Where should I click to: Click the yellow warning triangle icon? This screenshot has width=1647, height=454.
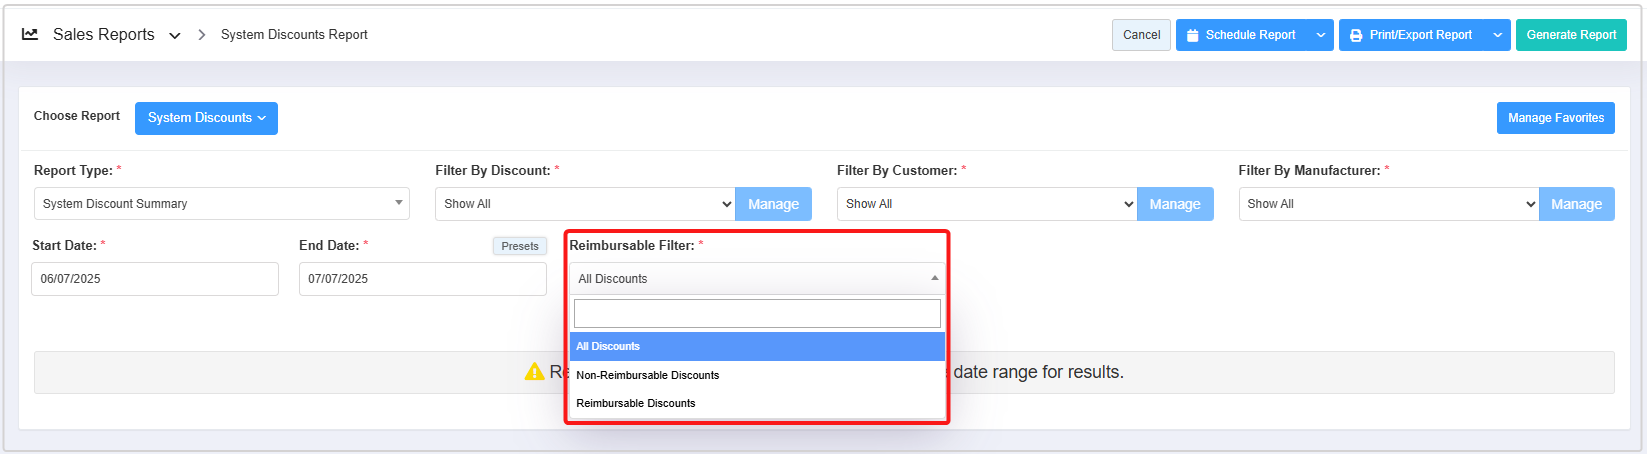click(535, 372)
